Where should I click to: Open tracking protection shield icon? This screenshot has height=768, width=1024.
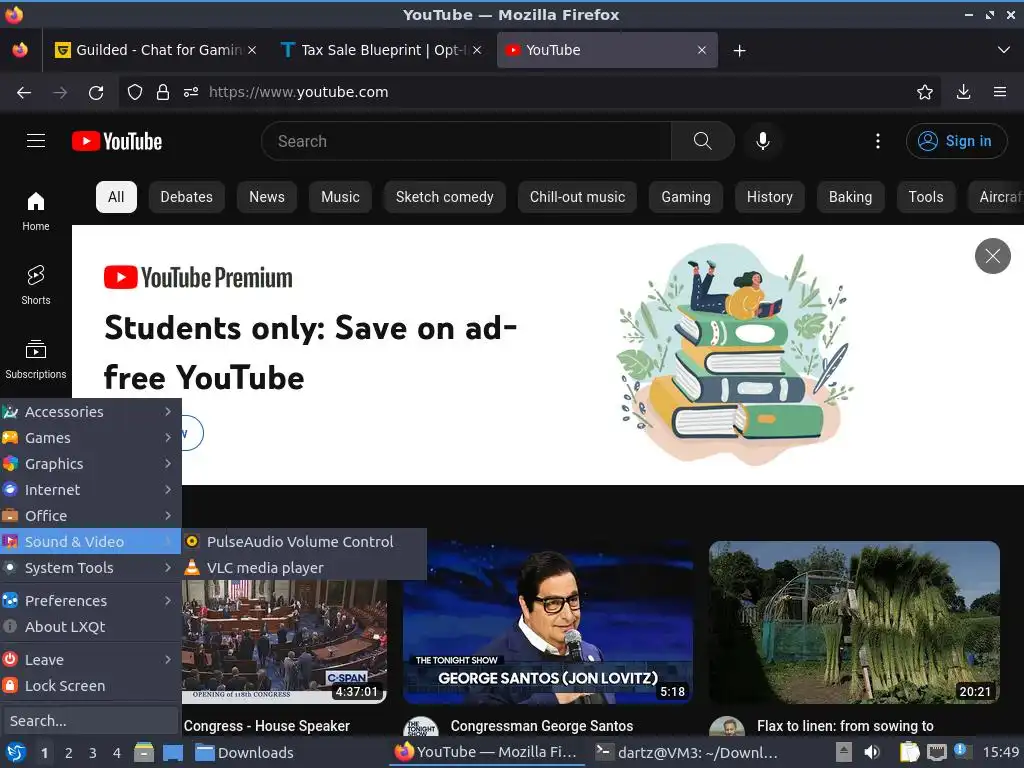click(135, 92)
